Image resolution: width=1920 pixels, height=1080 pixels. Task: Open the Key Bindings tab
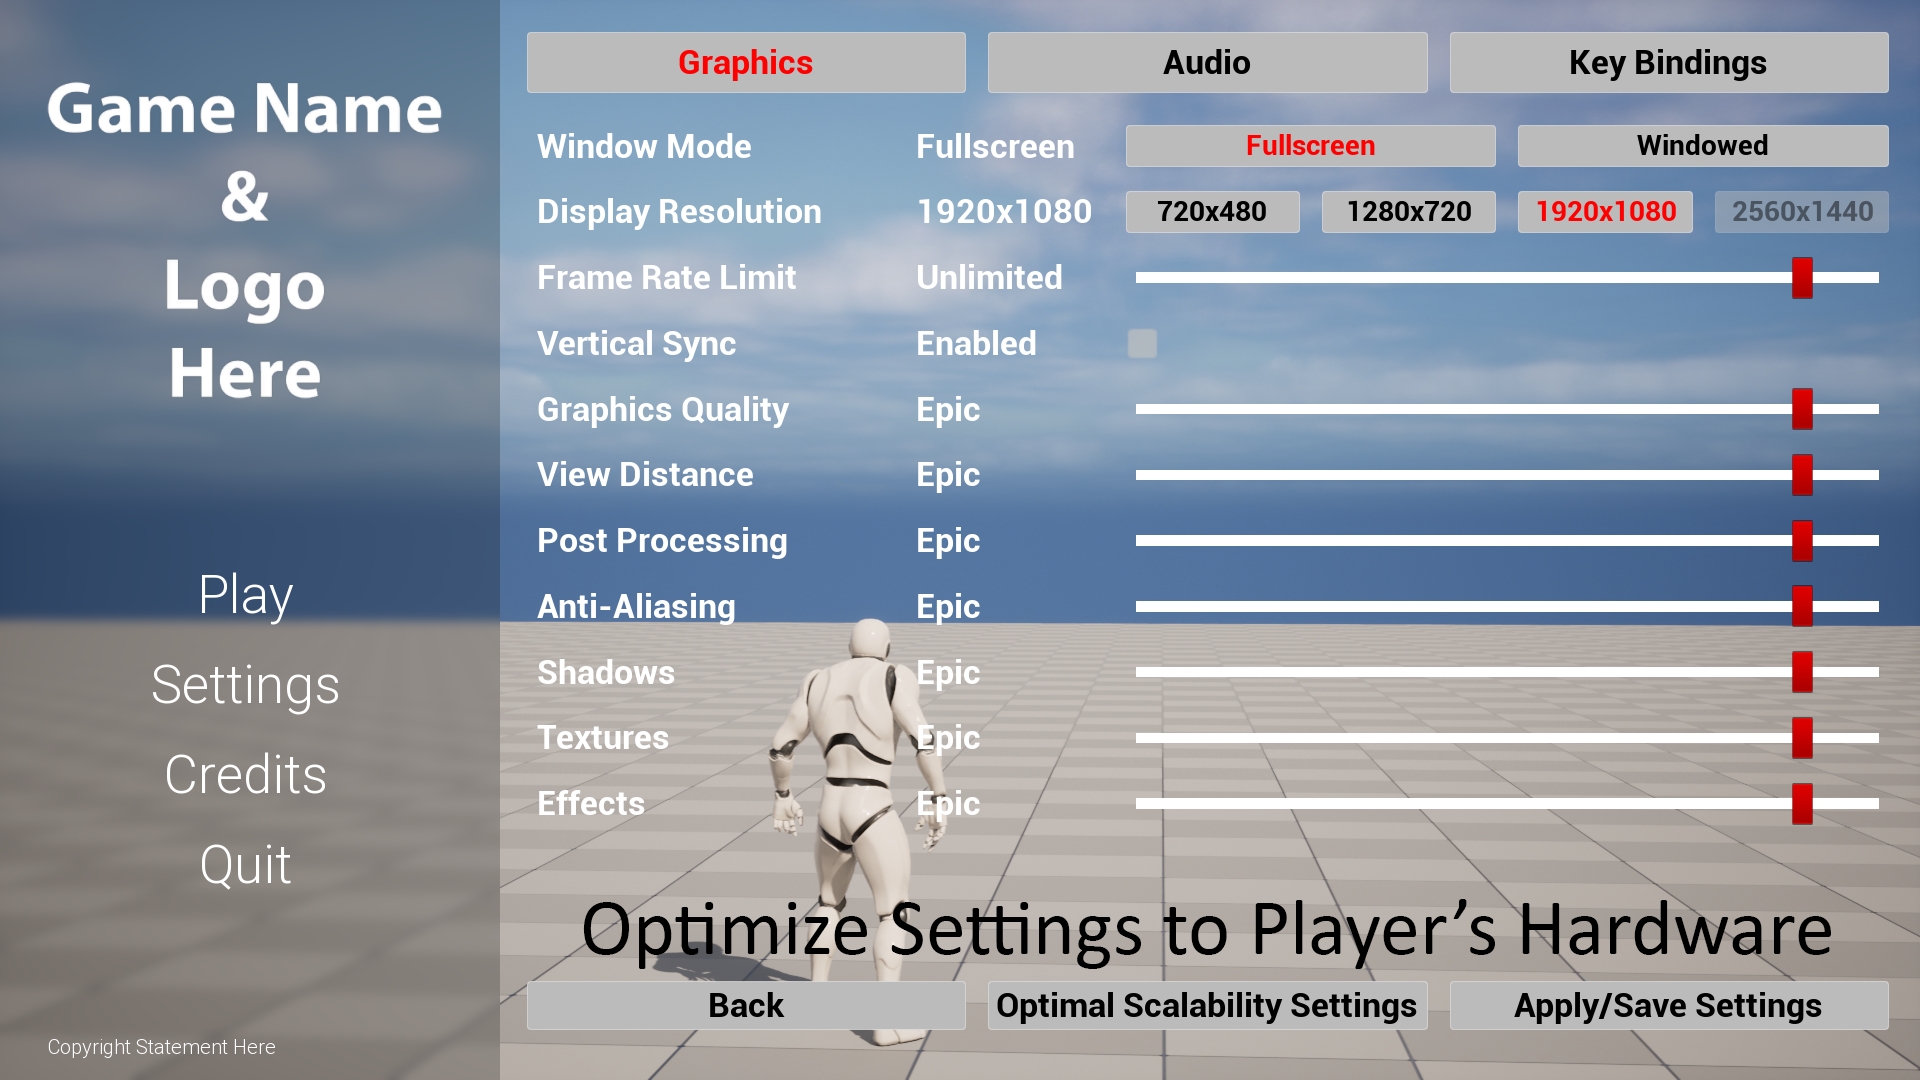coord(1668,62)
